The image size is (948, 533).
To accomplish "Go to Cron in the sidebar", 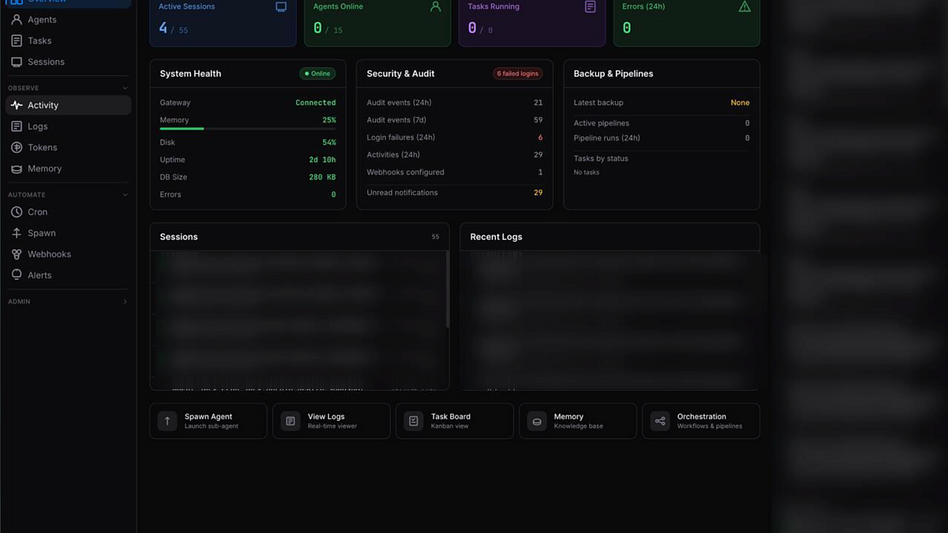I will click(68, 212).
